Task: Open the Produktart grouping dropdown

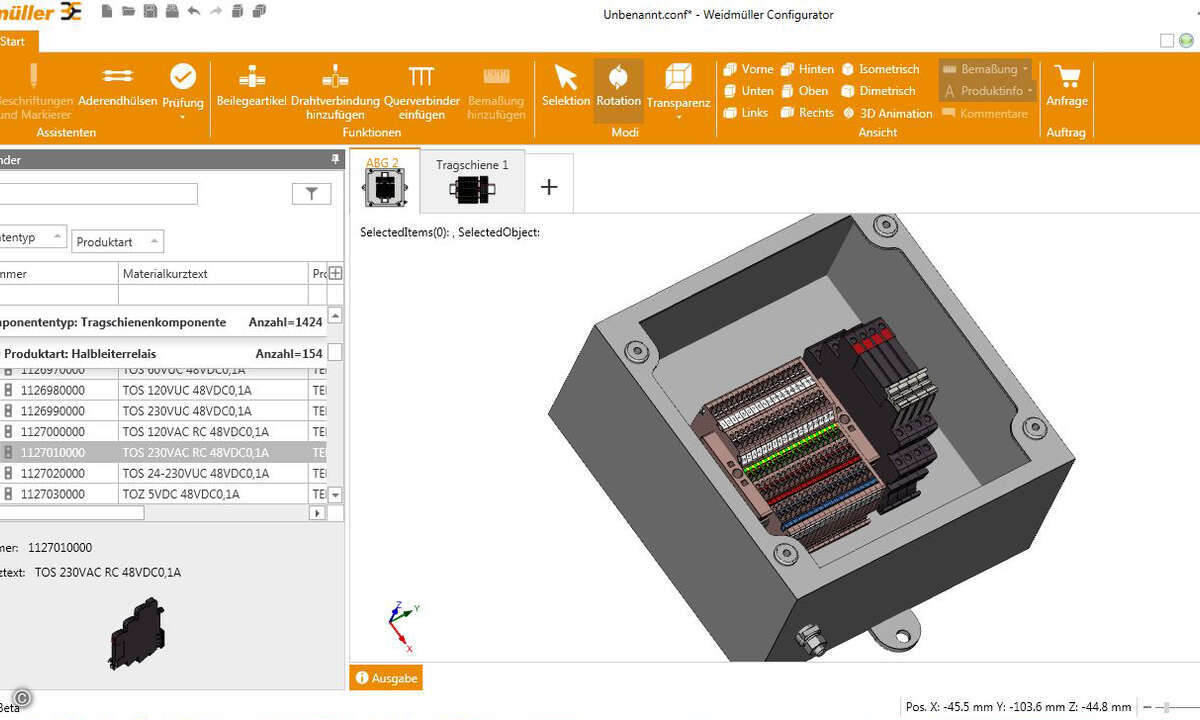Action: [117, 242]
